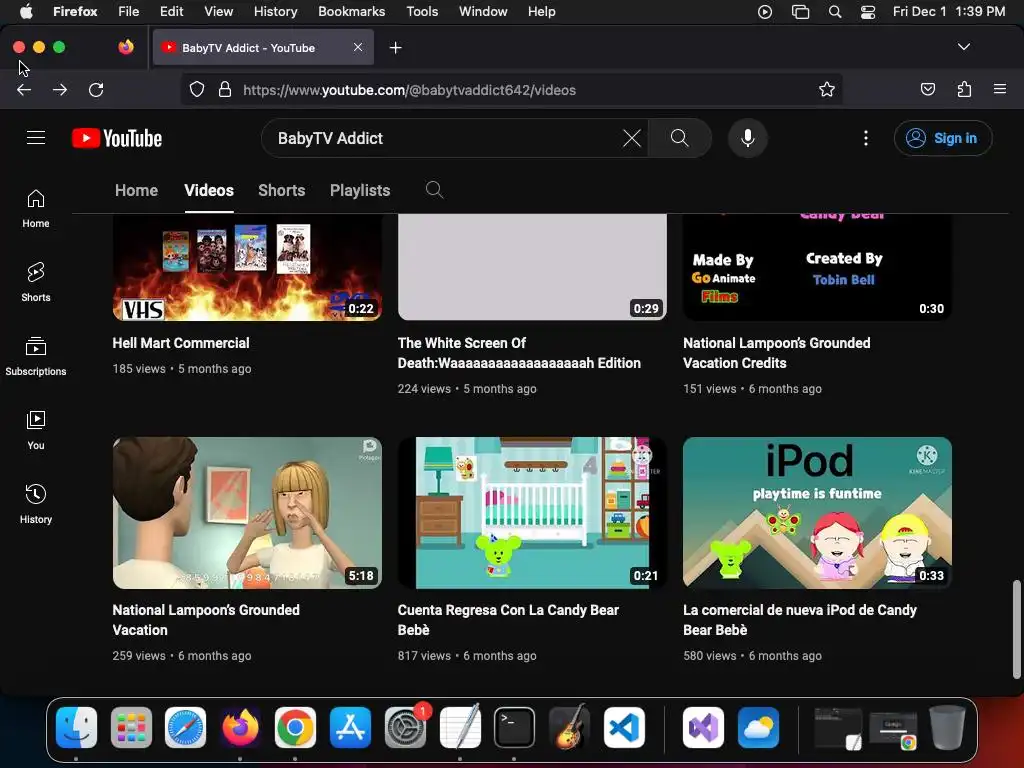Screen dimensions: 1024x768
Task: Launch Google Chrome from the Dock
Action: pos(295,727)
